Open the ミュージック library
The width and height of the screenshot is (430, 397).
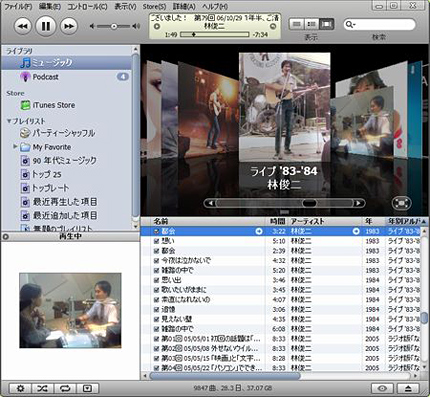(66, 62)
